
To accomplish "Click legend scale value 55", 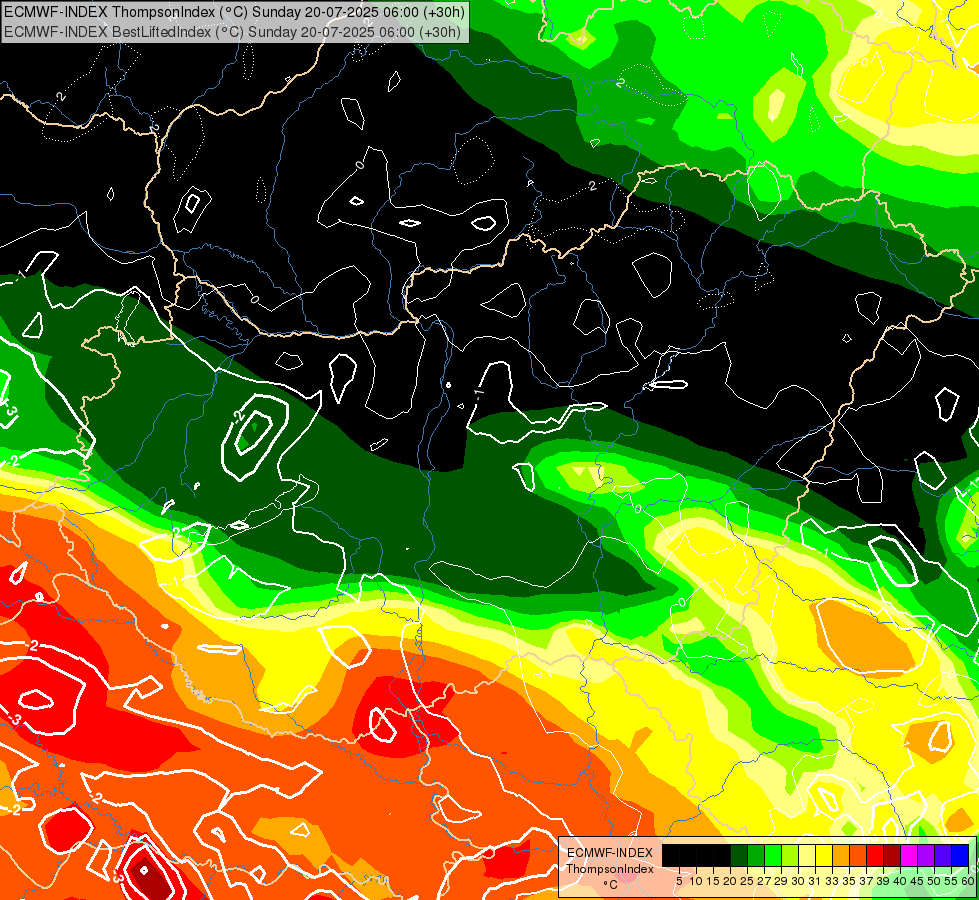I will point(952,881).
